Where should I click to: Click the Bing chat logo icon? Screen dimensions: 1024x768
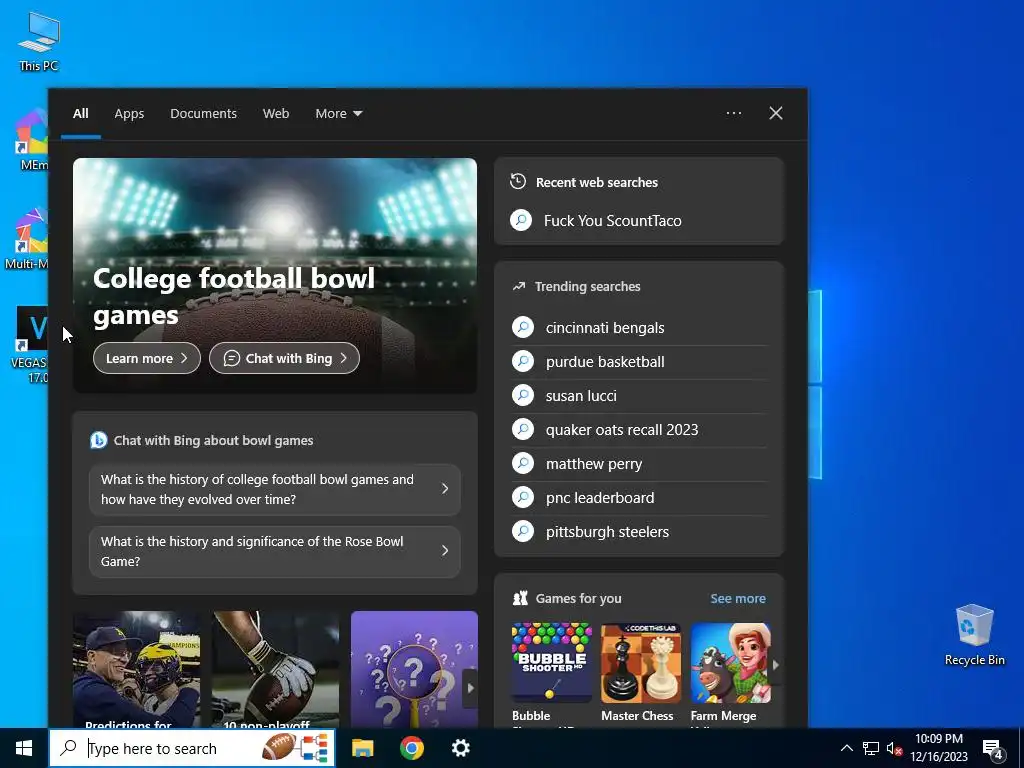99,440
